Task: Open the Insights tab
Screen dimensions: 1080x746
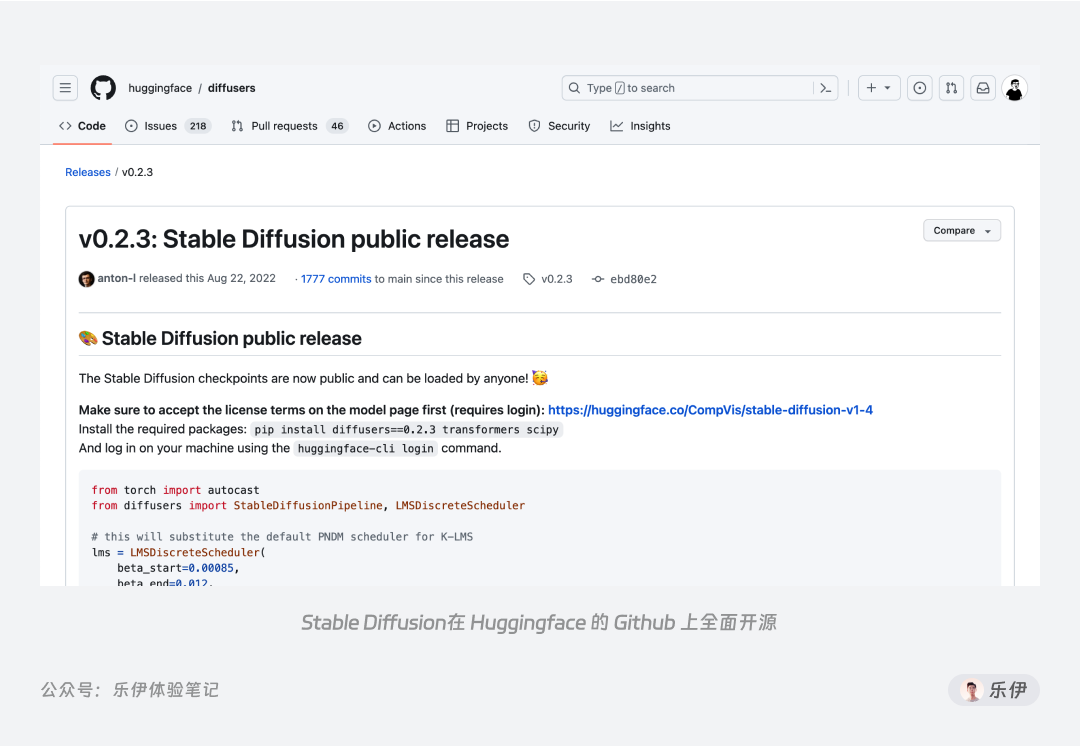Action: (x=640, y=125)
